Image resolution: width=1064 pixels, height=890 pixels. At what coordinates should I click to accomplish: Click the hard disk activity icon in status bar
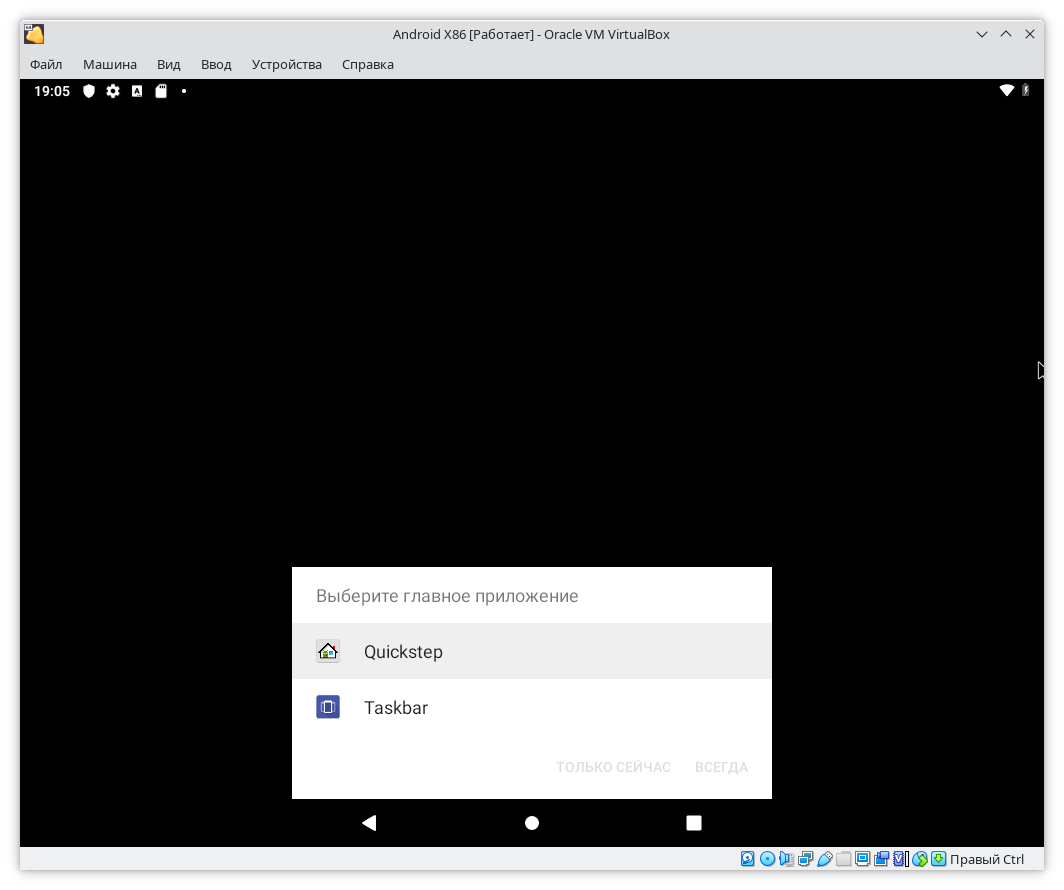coord(747,859)
